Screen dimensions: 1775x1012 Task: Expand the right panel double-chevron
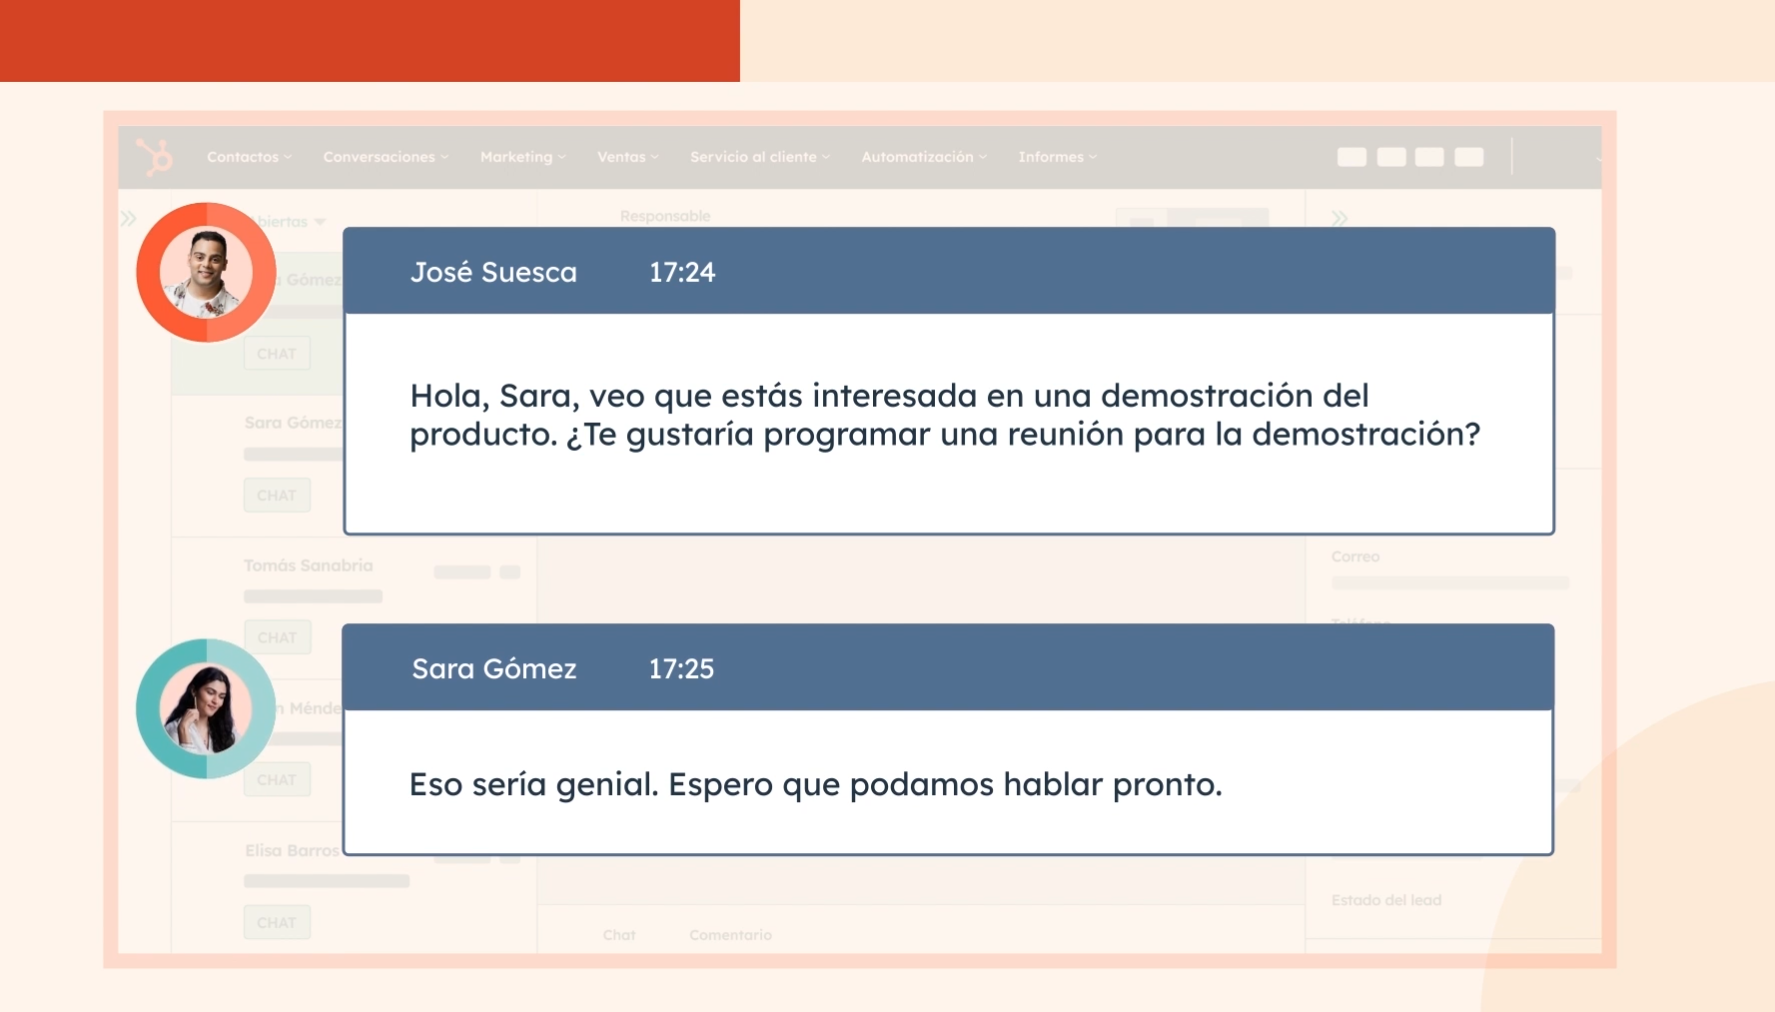point(1339,218)
